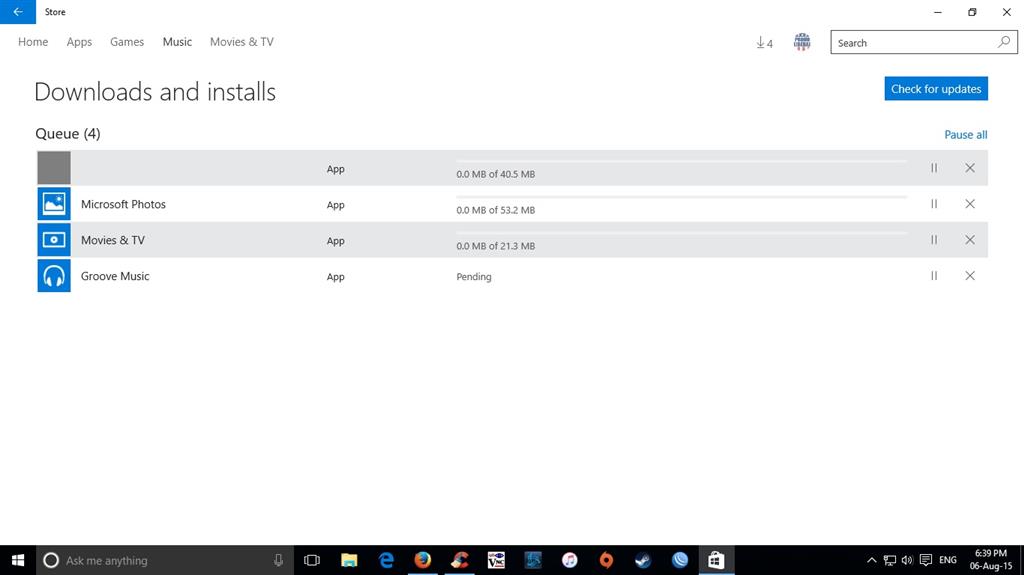Screen dimensions: 1024x575
Task: Open the user account avatar
Action: pos(802,42)
